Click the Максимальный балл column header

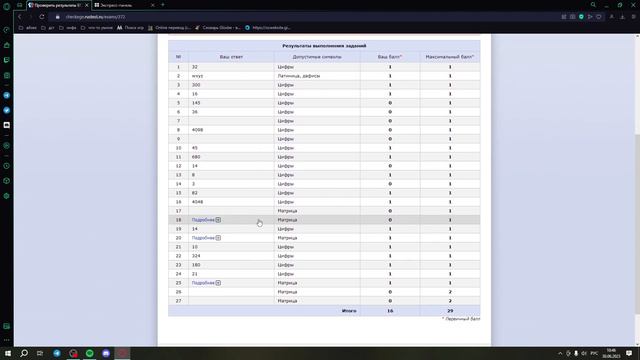[450, 57]
